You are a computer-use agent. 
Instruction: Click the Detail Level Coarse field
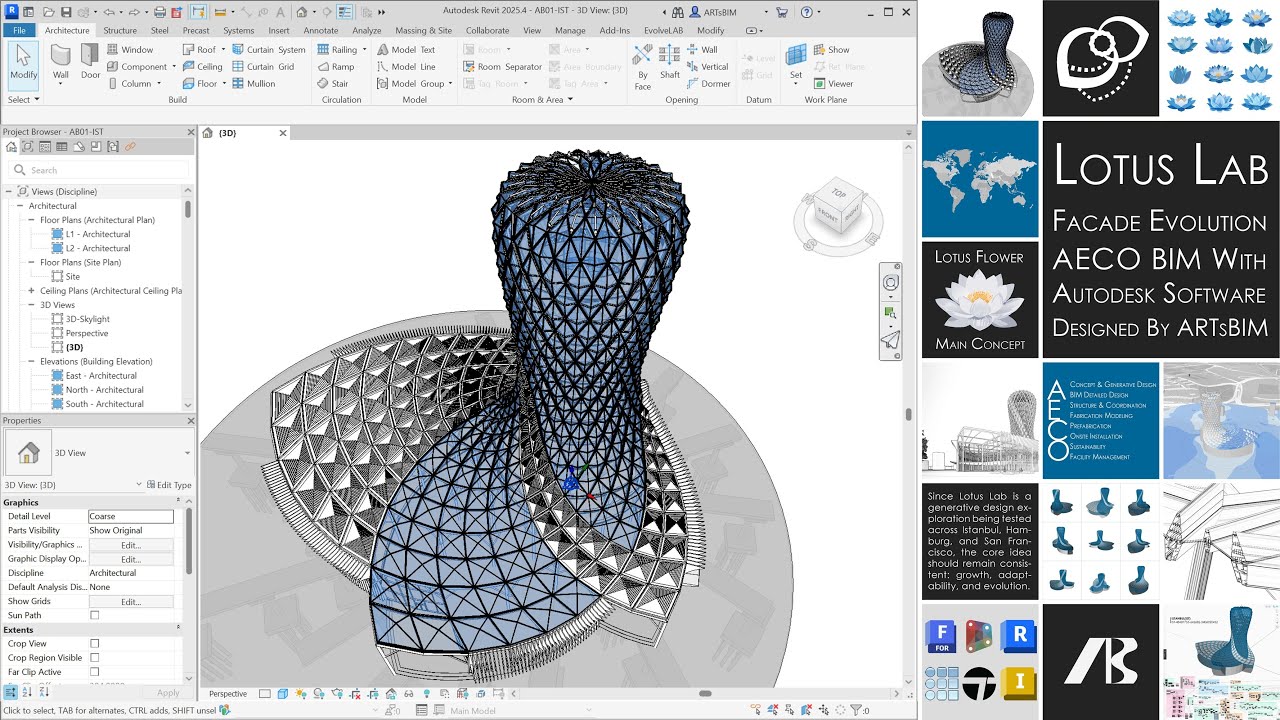(x=131, y=516)
